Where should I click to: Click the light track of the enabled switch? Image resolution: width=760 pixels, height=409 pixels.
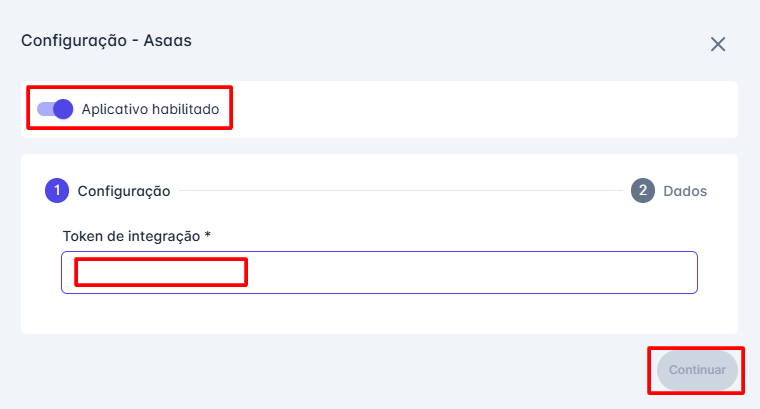[x=44, y=108]
